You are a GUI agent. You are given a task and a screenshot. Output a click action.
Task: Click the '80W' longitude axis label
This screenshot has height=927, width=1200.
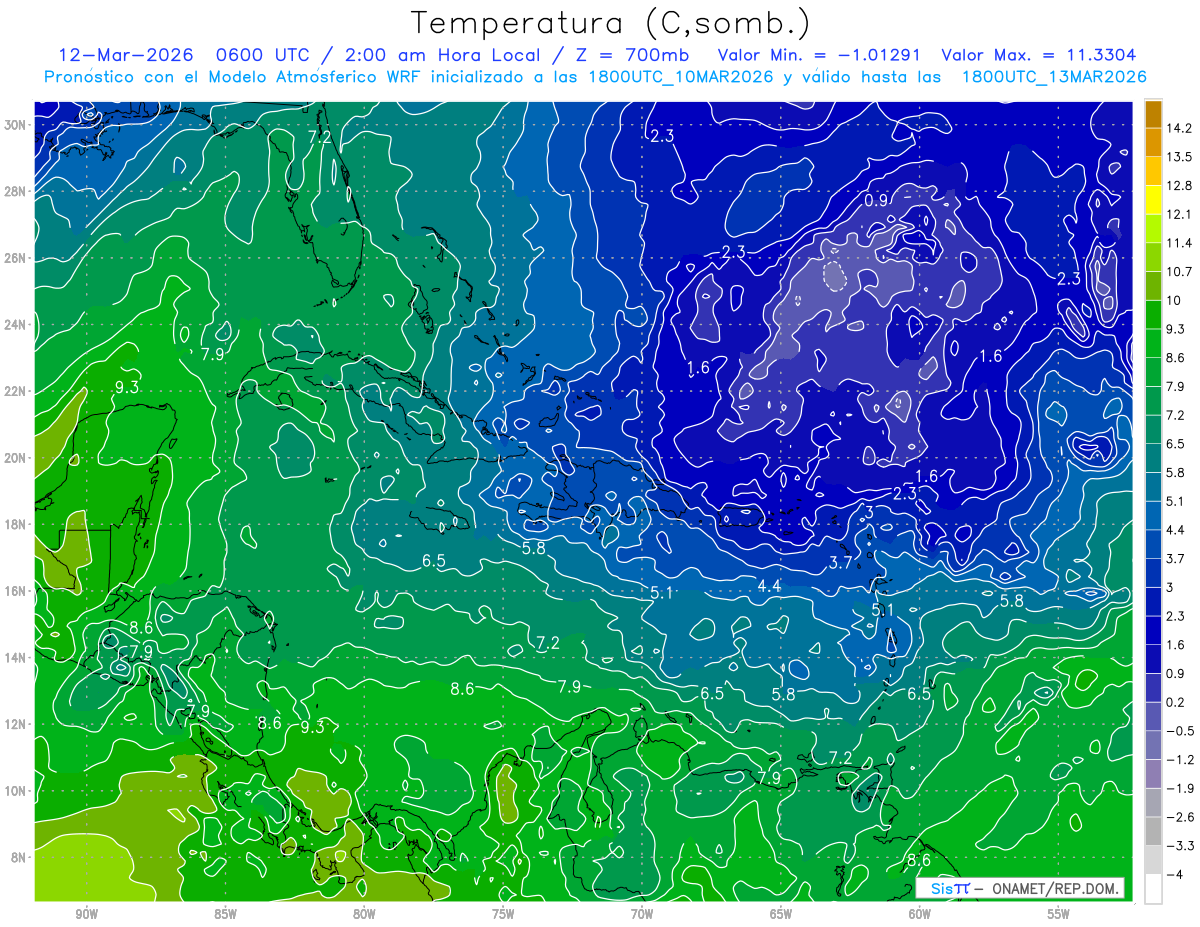click(x=364, y=914)
